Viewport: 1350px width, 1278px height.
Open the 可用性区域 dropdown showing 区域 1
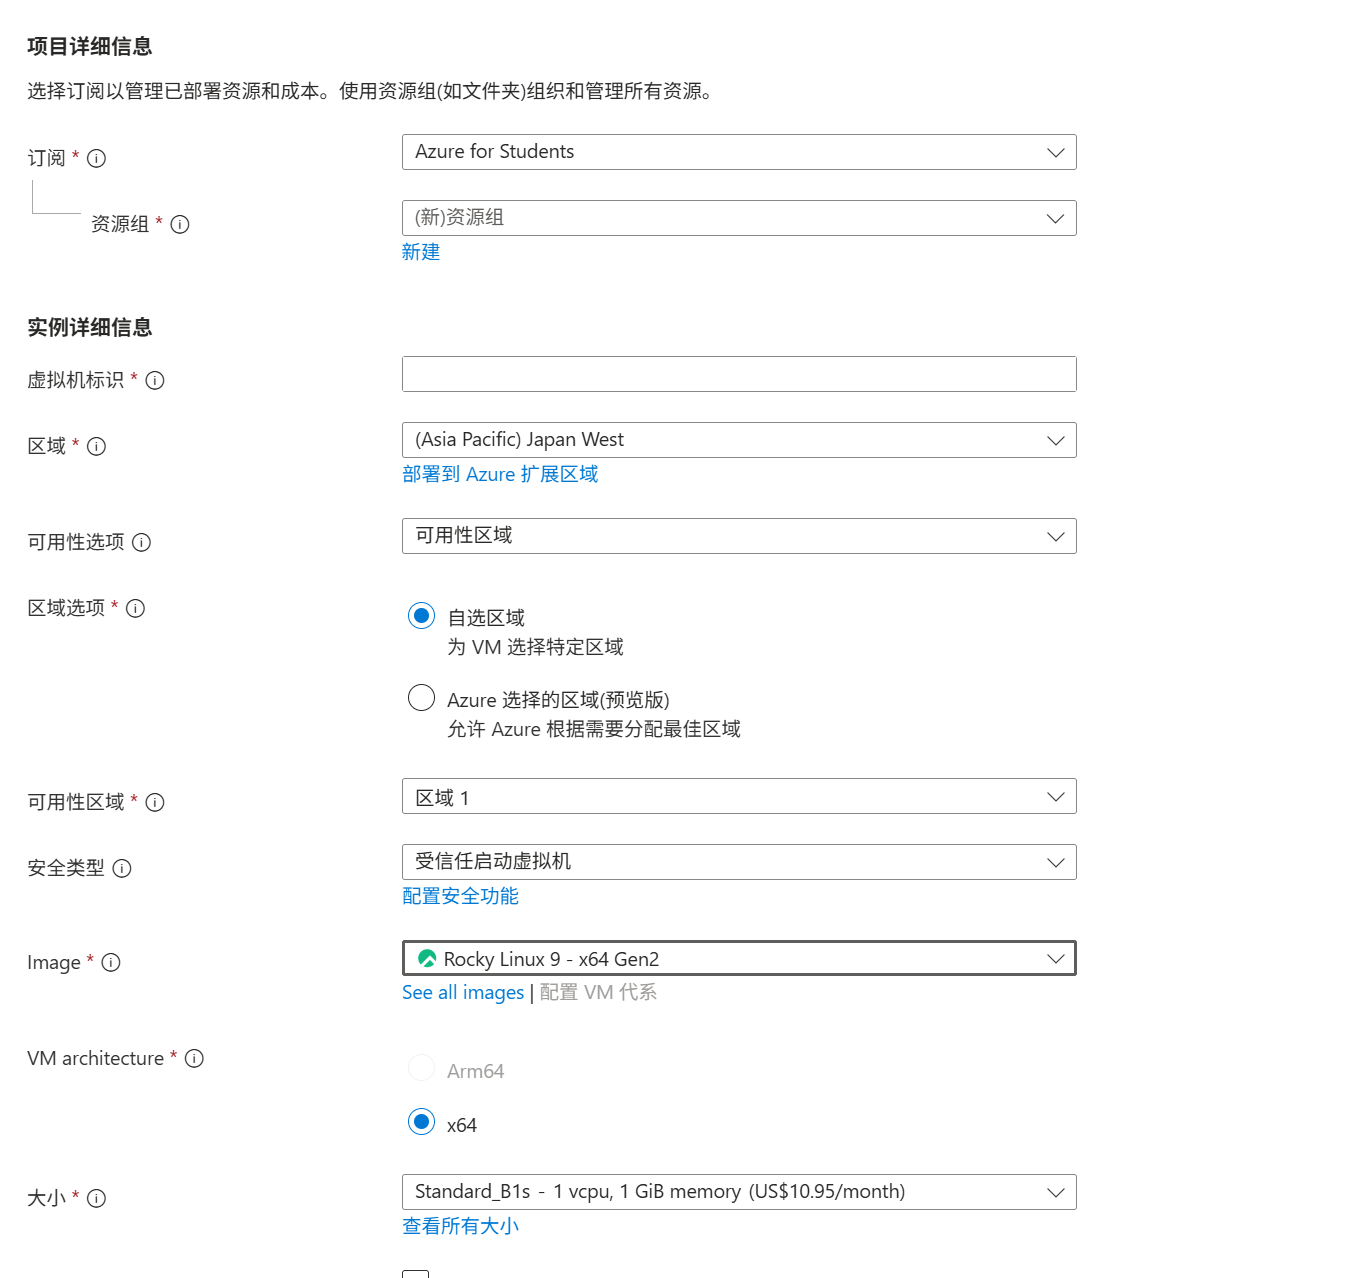point(739,796)
